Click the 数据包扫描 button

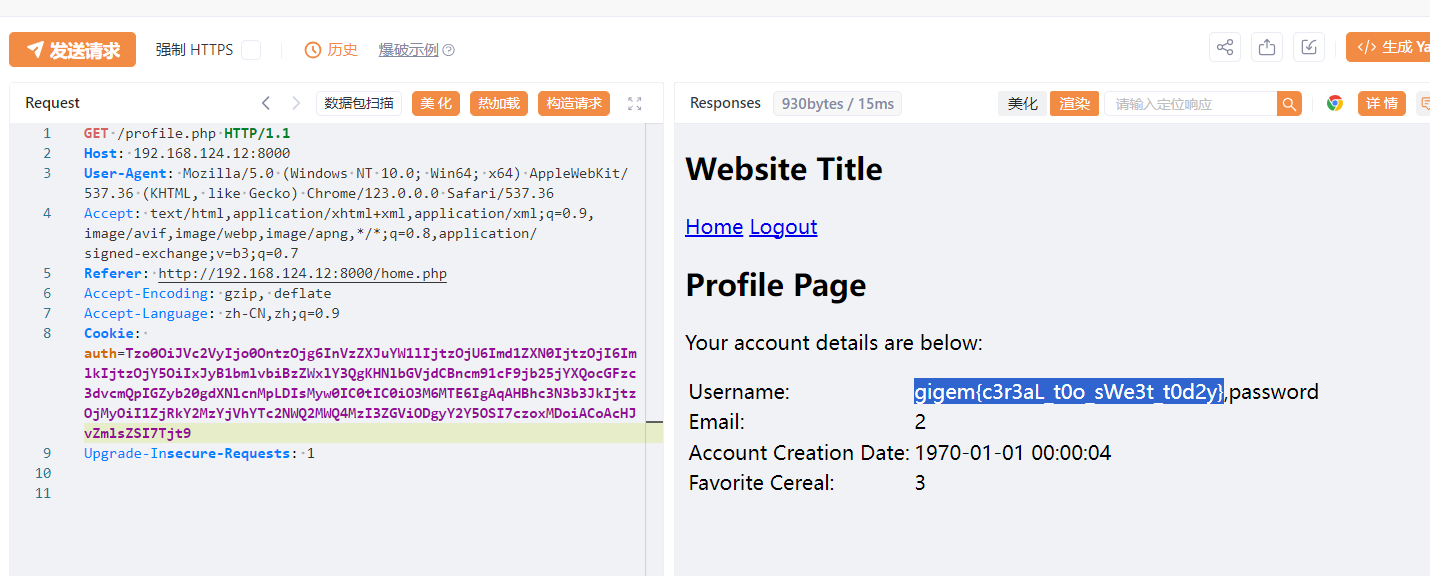359,103
